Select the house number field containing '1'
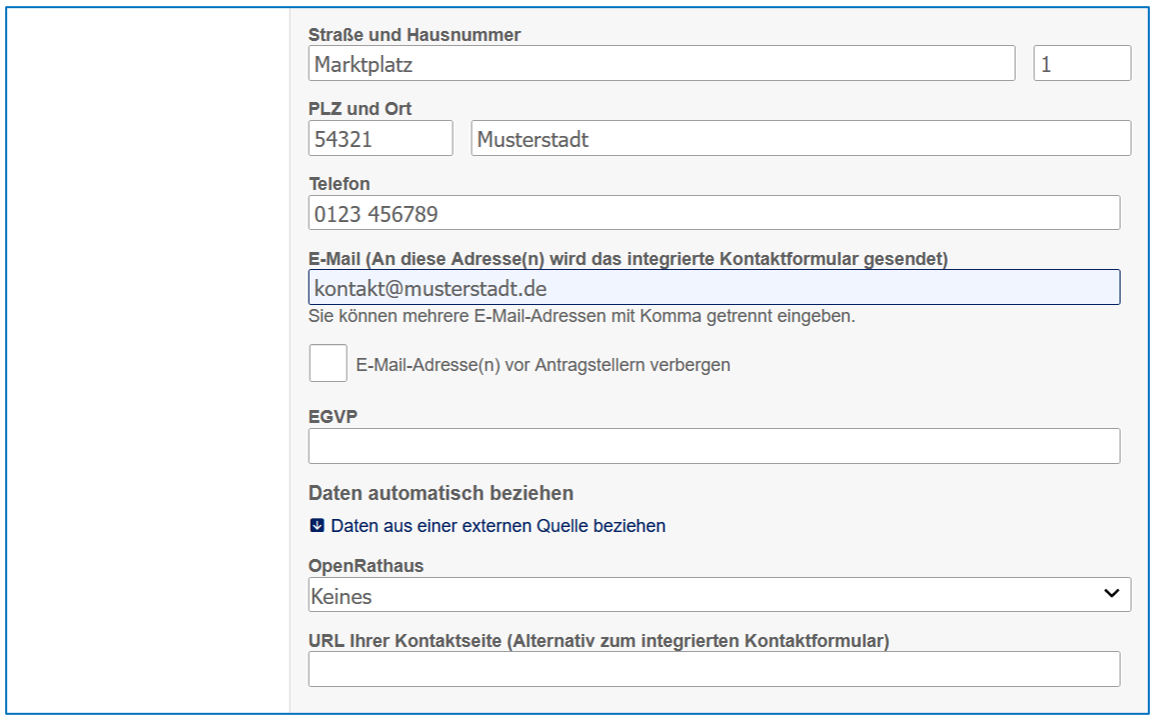Viewport: 1155px width, 722px height. (1082, 64)
